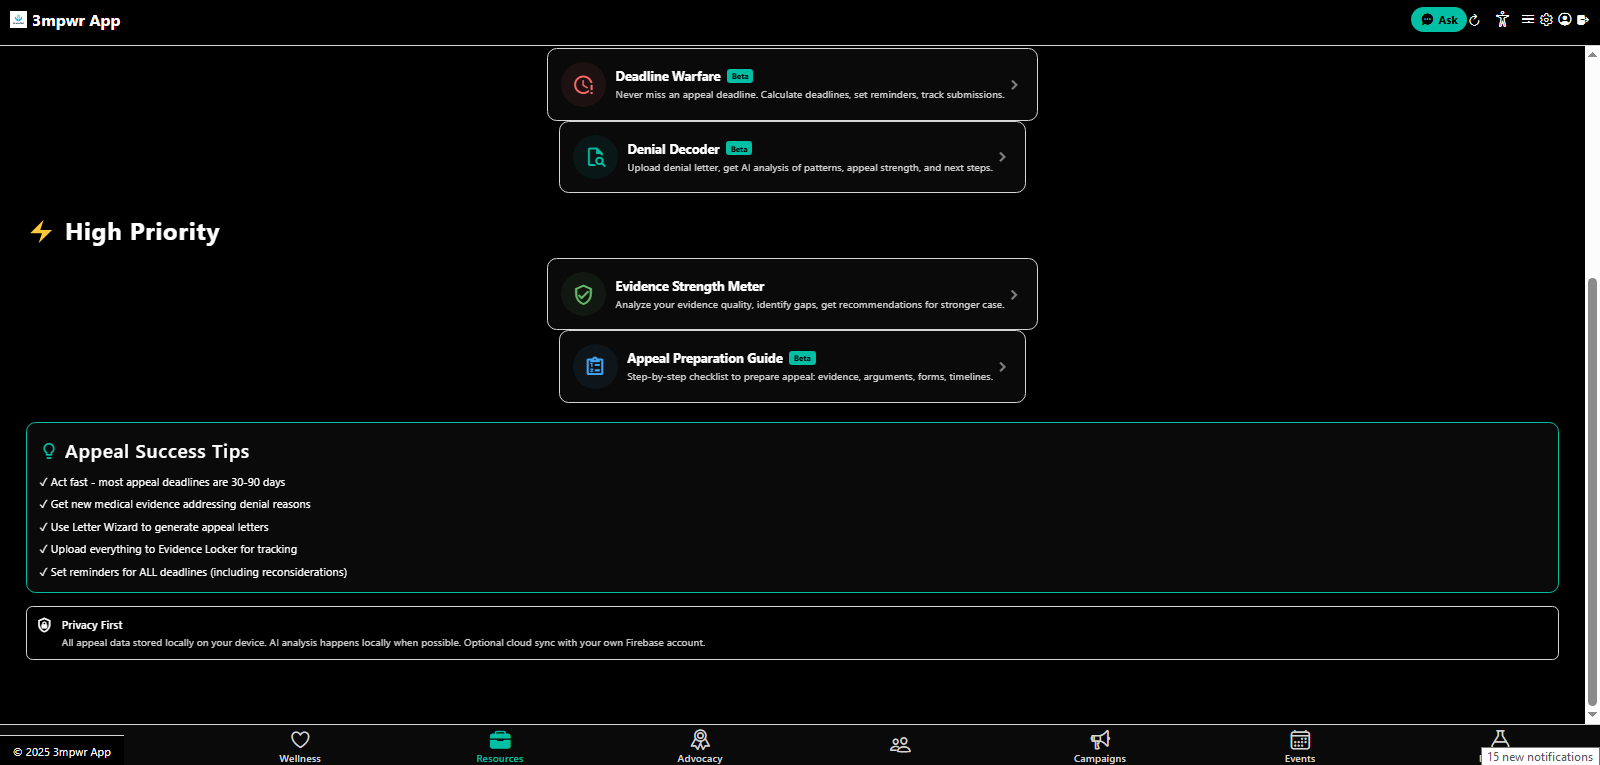Click the Appeal Success Tips lightbulb icon

click(49, 451)
